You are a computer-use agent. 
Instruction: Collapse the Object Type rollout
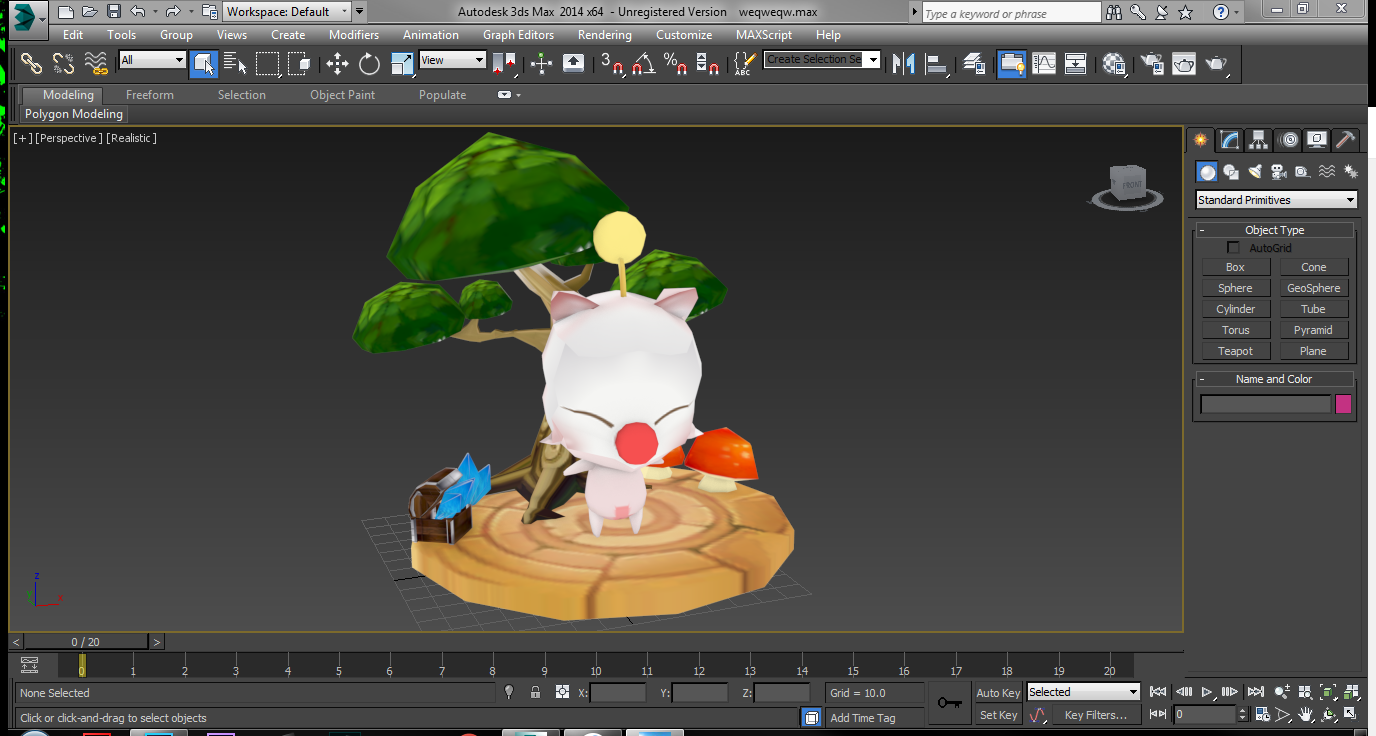[1274, 230]
